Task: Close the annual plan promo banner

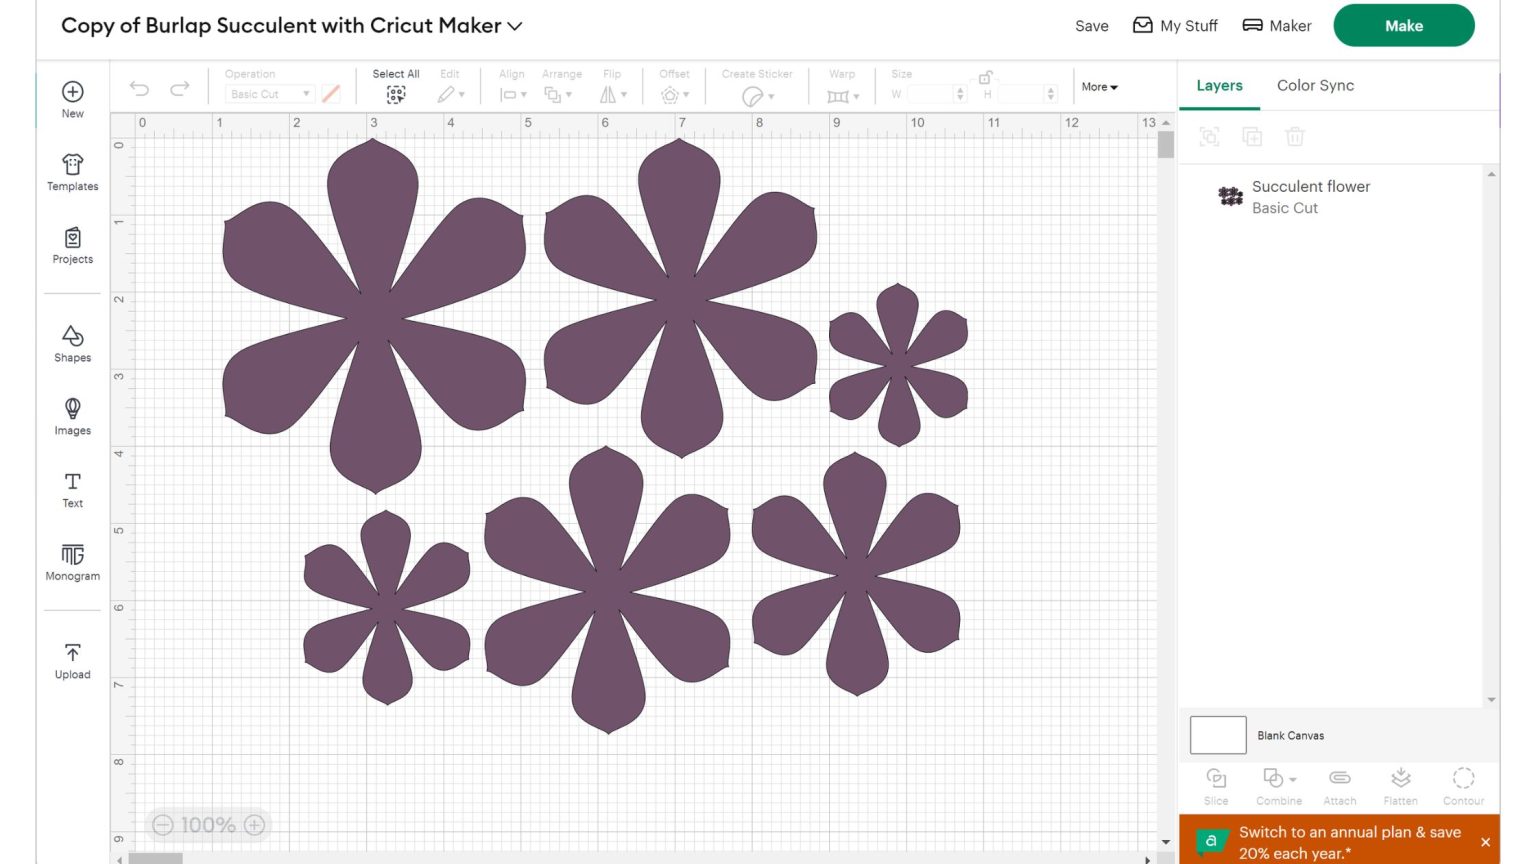Action: tap(1485, 842)
